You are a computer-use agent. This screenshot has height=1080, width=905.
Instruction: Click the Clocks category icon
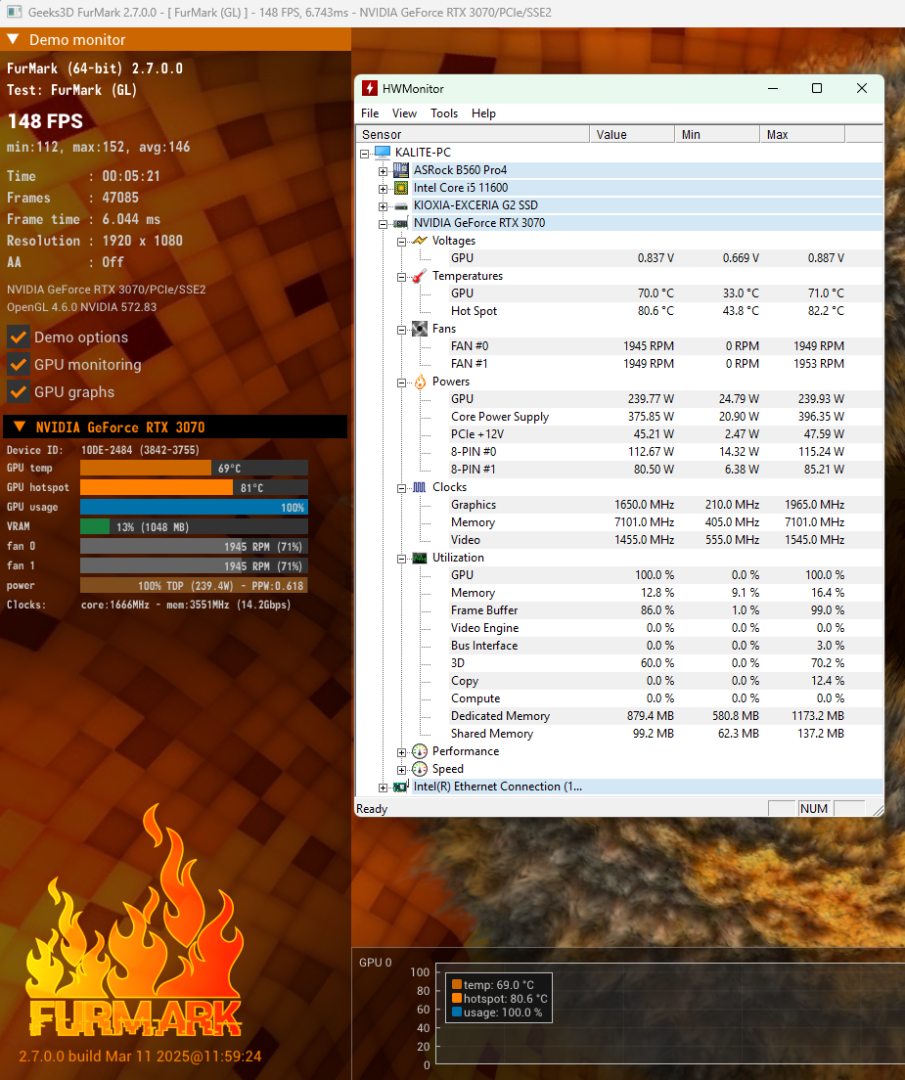(419, 487)
